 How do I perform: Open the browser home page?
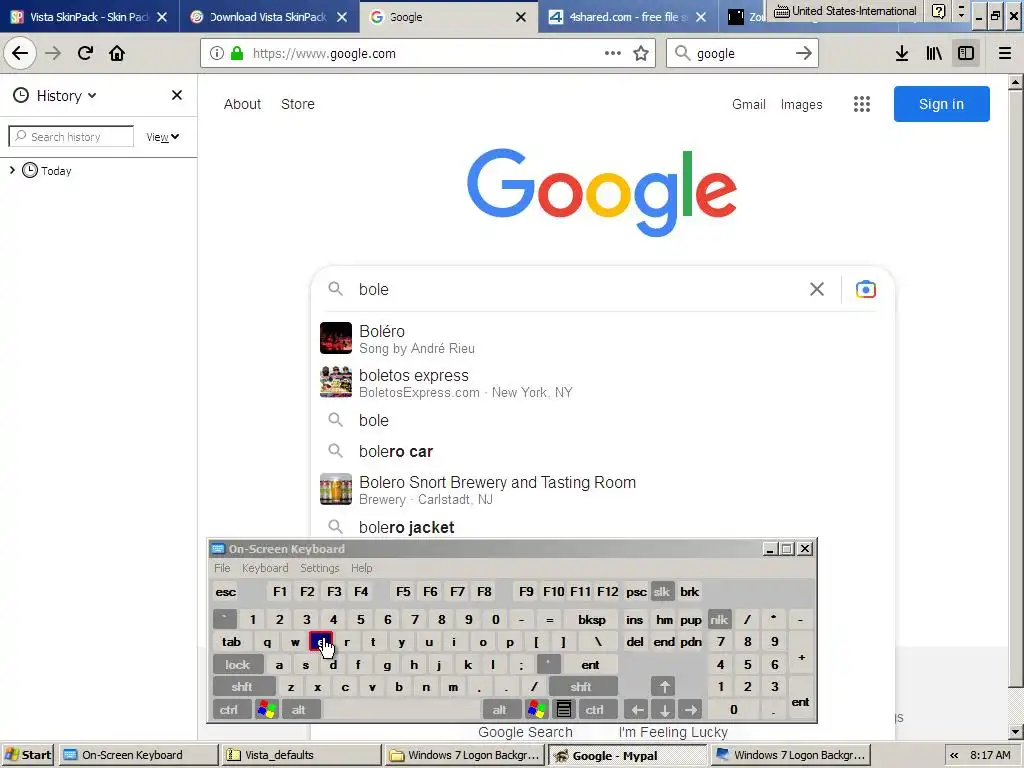click(x=117, y=53)
